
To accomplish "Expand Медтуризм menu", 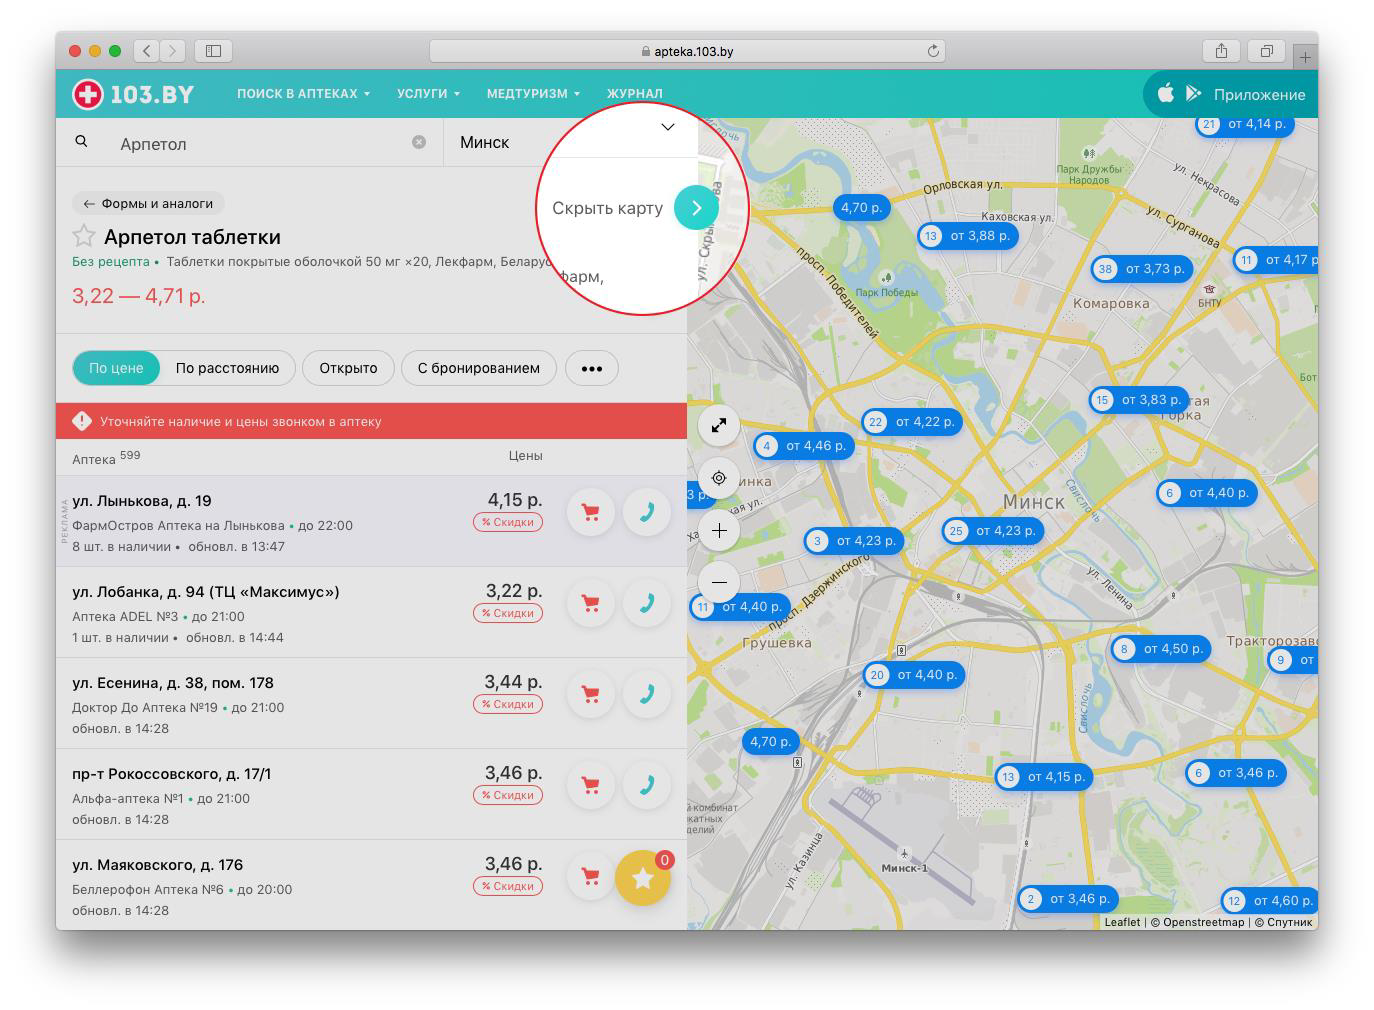I will (x=533, y=93).
